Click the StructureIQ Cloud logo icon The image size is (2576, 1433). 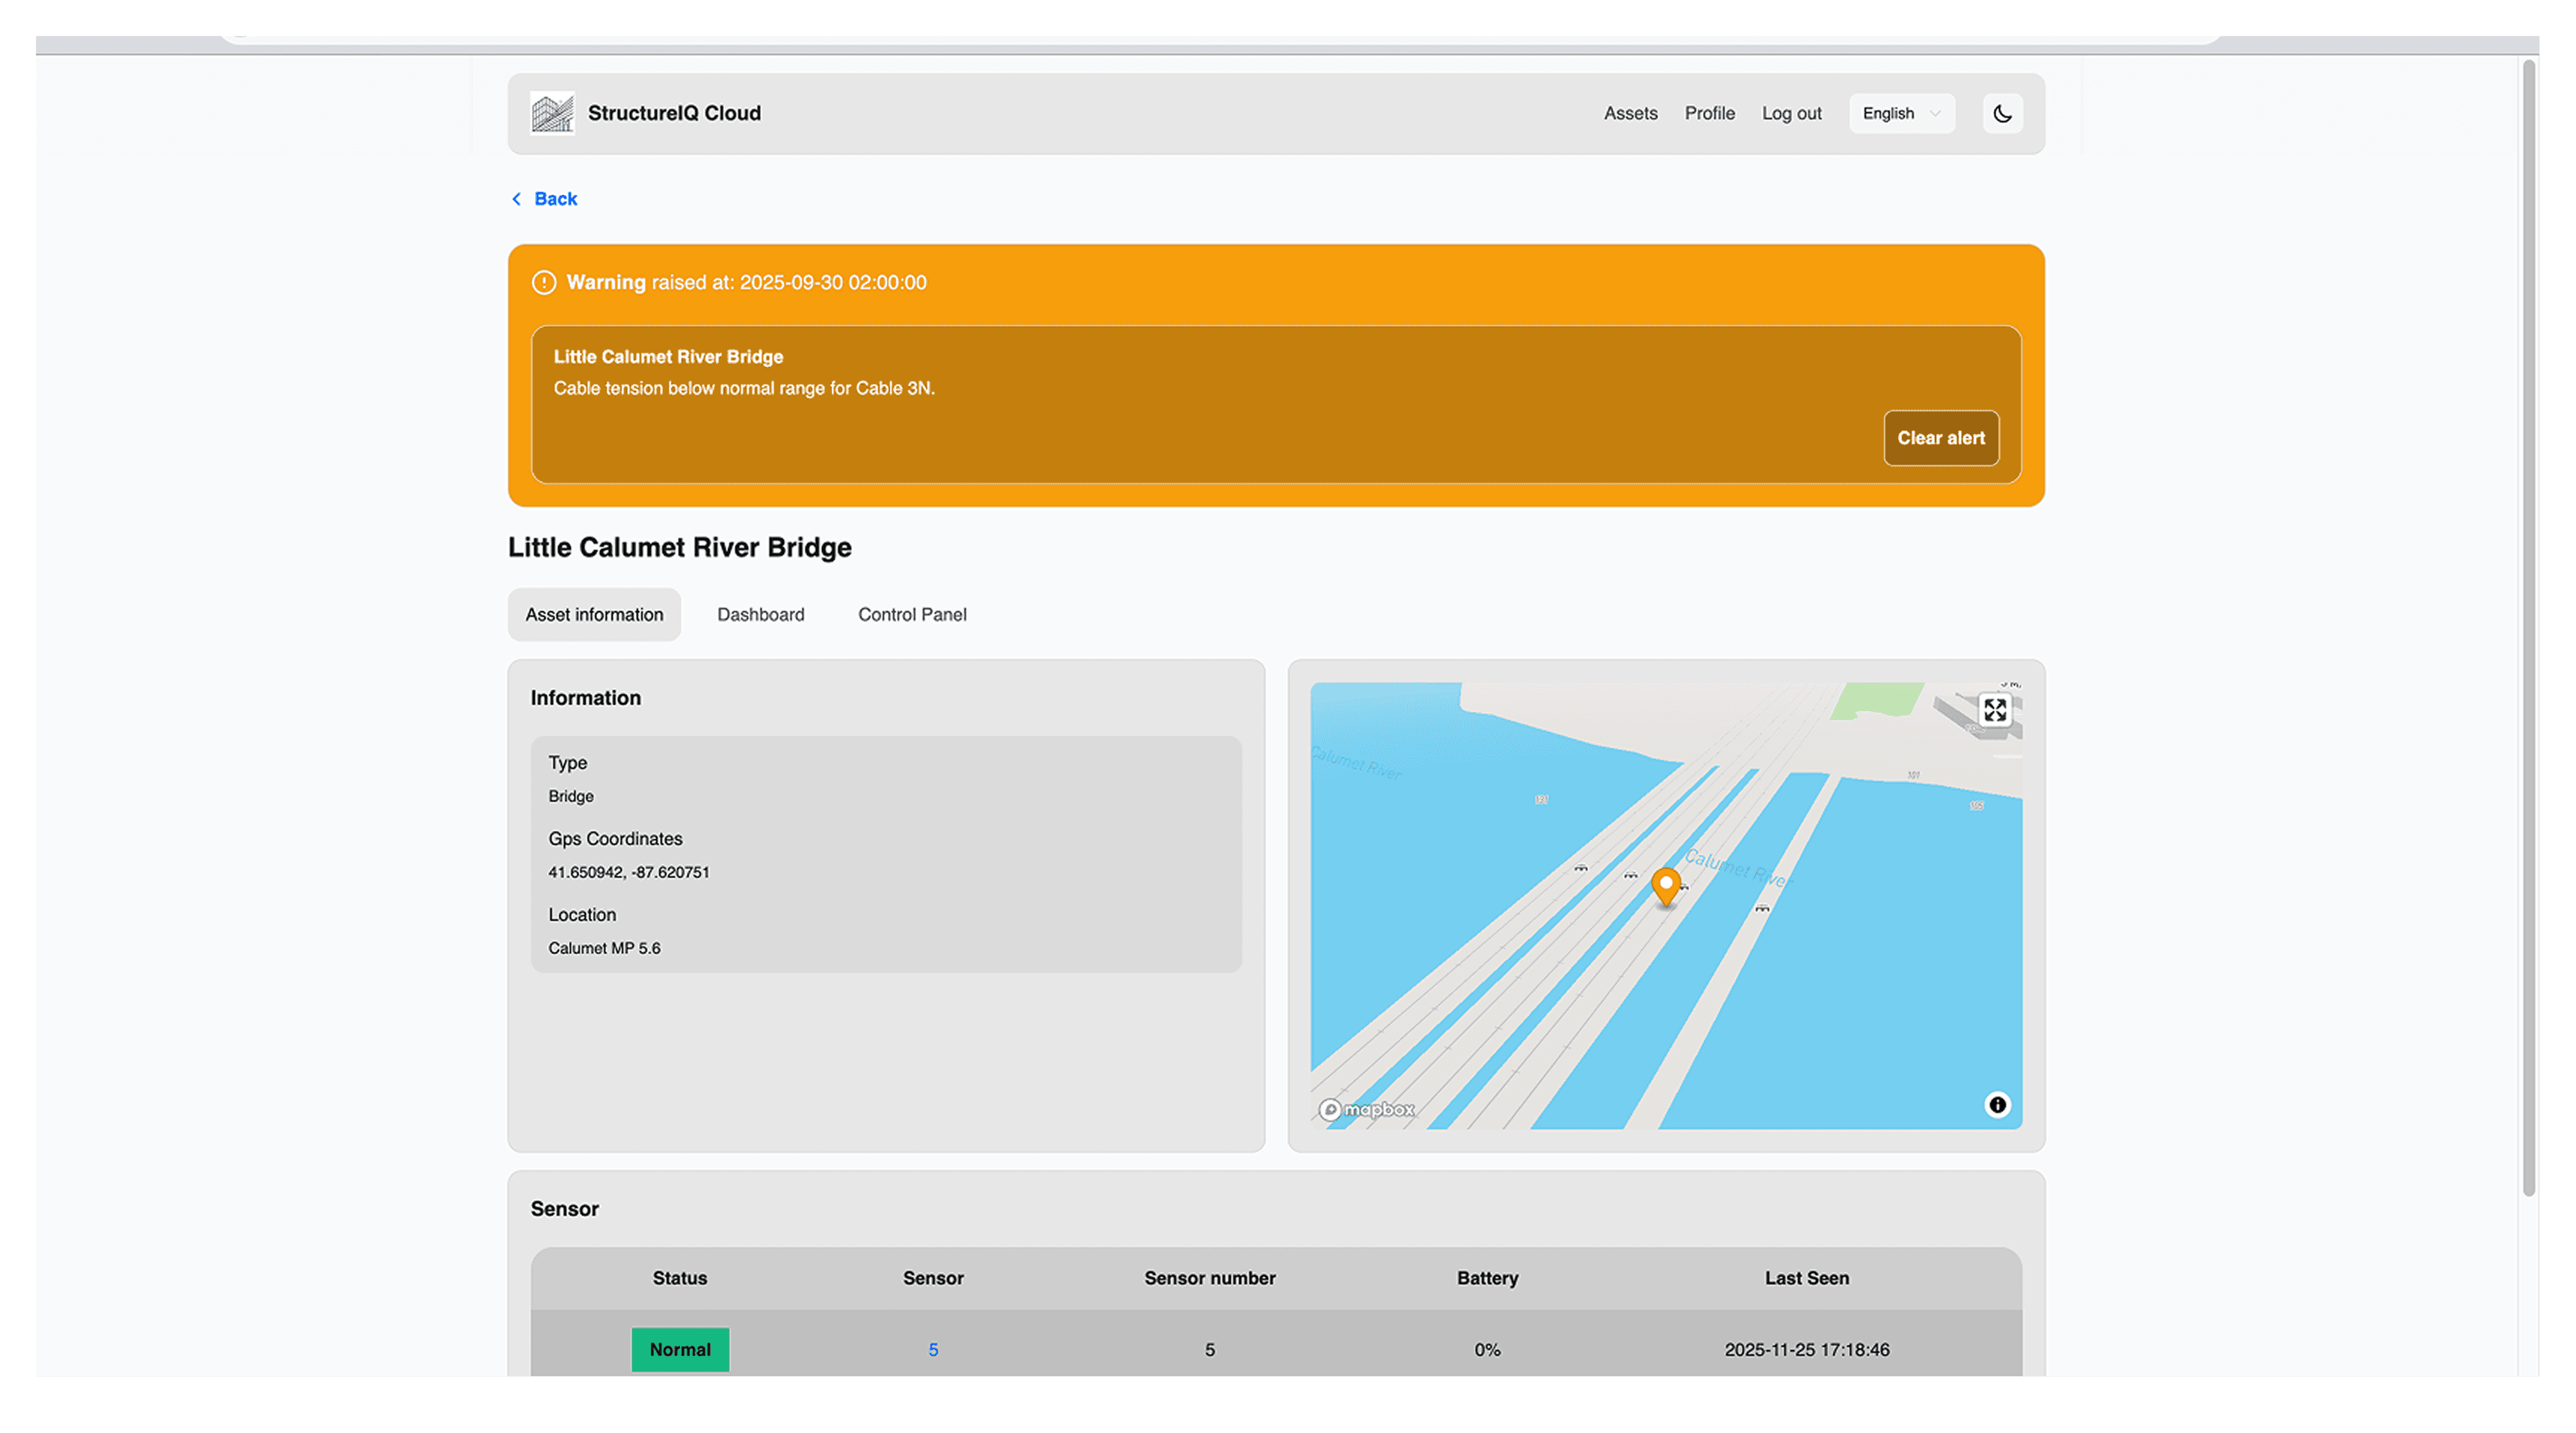(x=552, y=113)
